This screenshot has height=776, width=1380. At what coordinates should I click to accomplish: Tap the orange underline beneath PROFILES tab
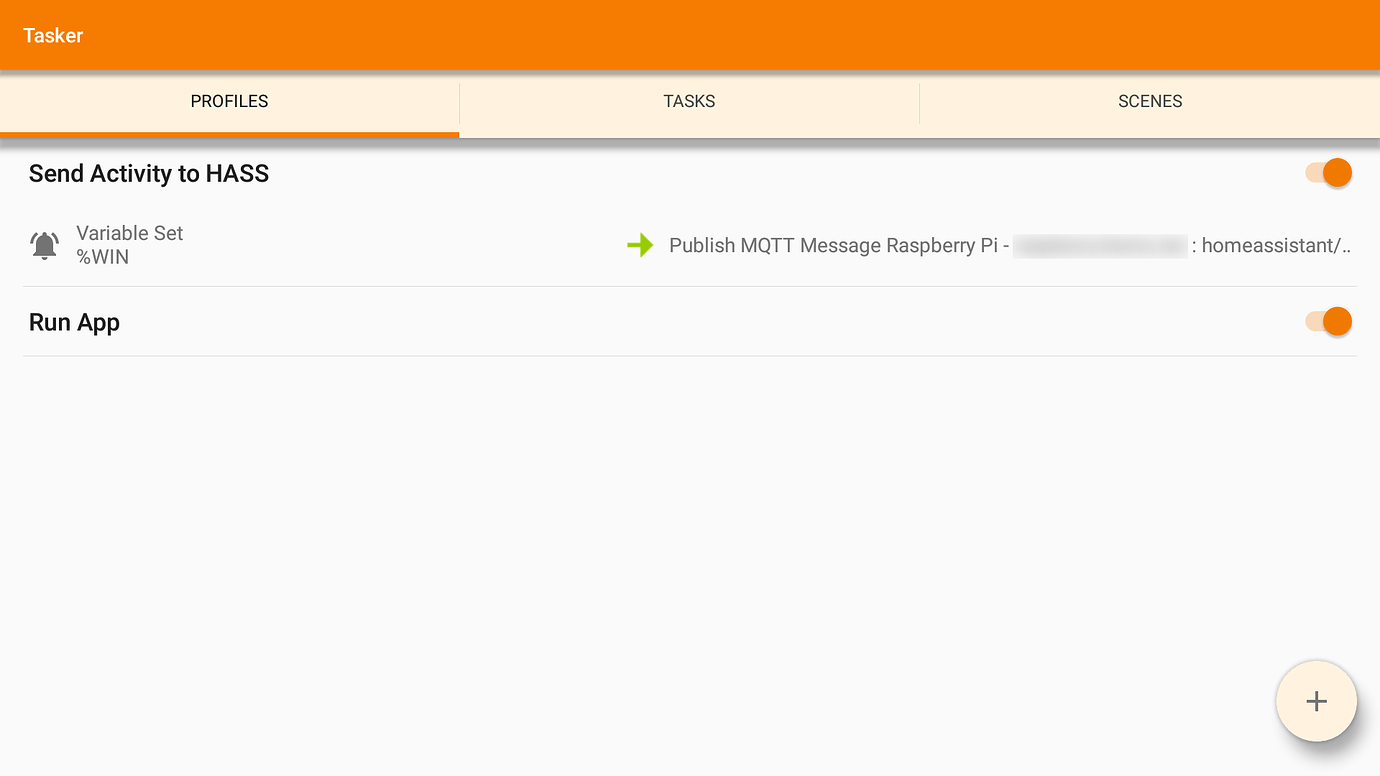[229, 135]
